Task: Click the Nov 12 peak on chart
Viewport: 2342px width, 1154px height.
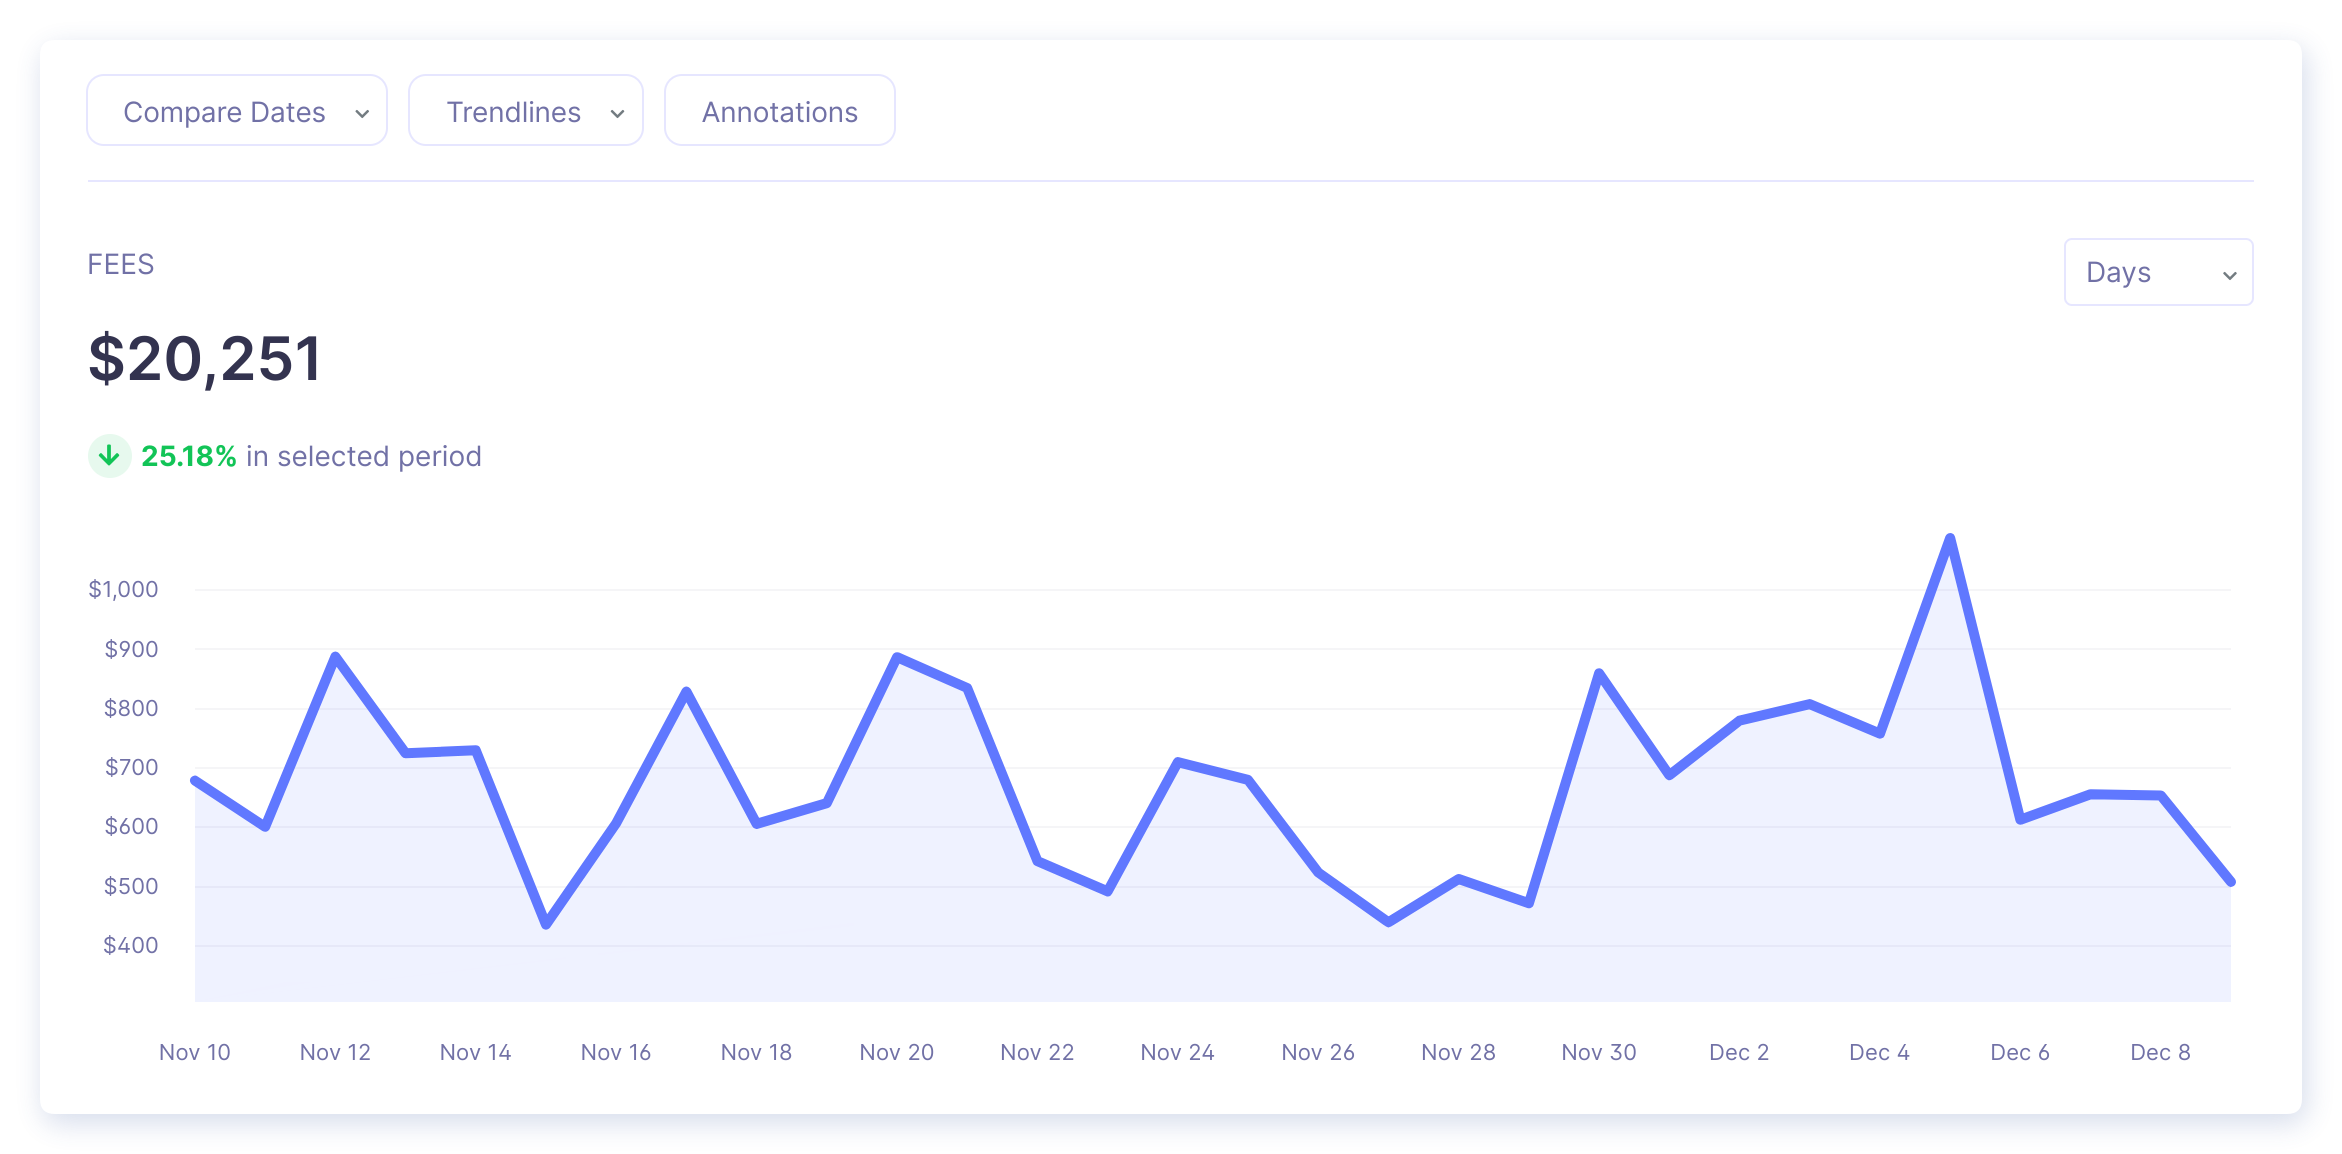Action: coord(335,656)
